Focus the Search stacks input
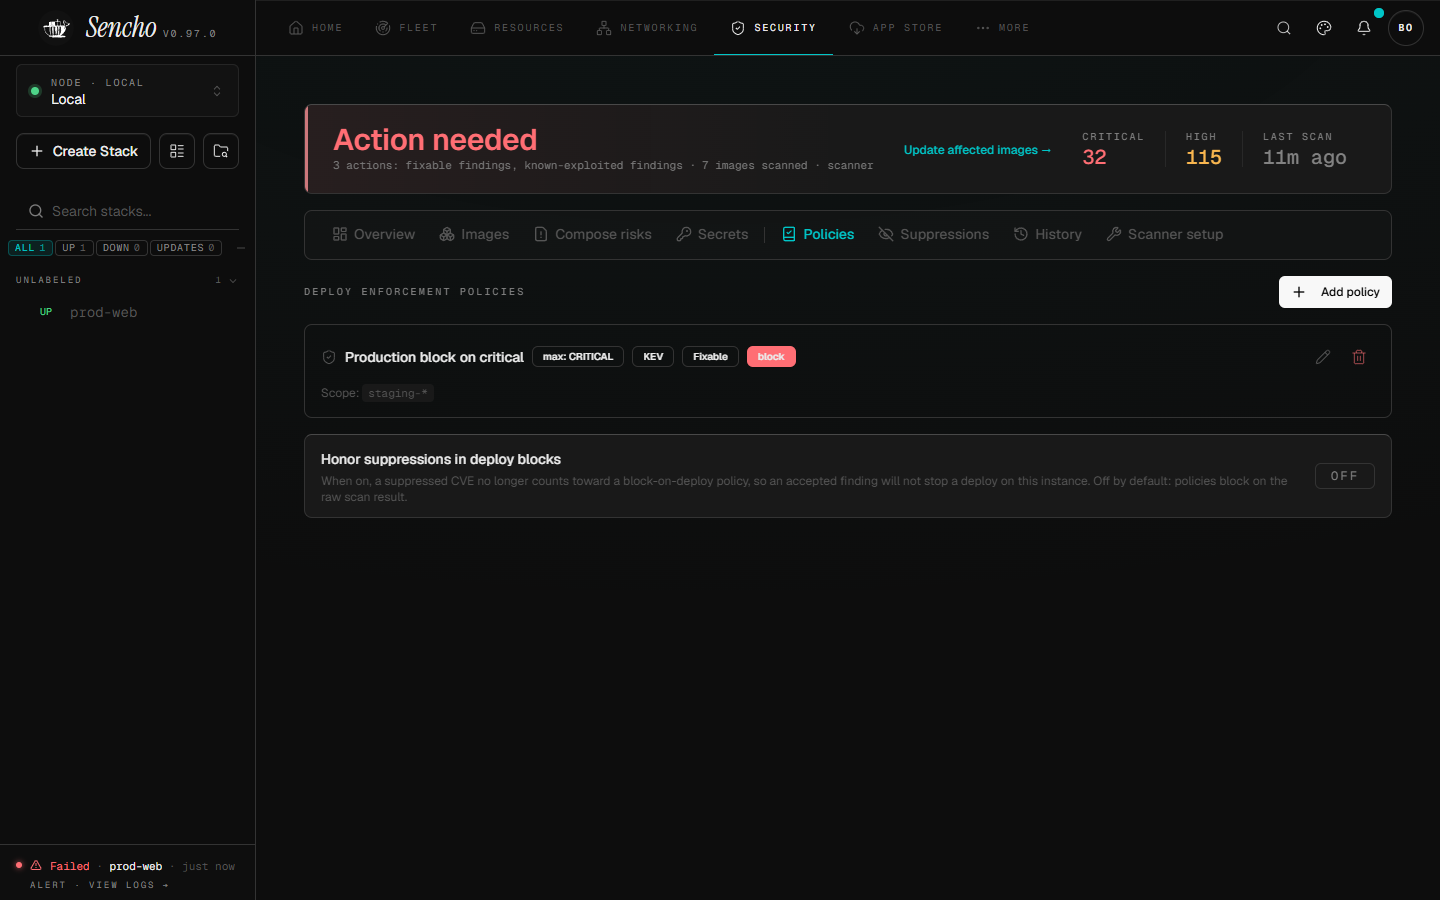Image resolution: width=1440 pixels, height=900 pixels. point(127,211)
